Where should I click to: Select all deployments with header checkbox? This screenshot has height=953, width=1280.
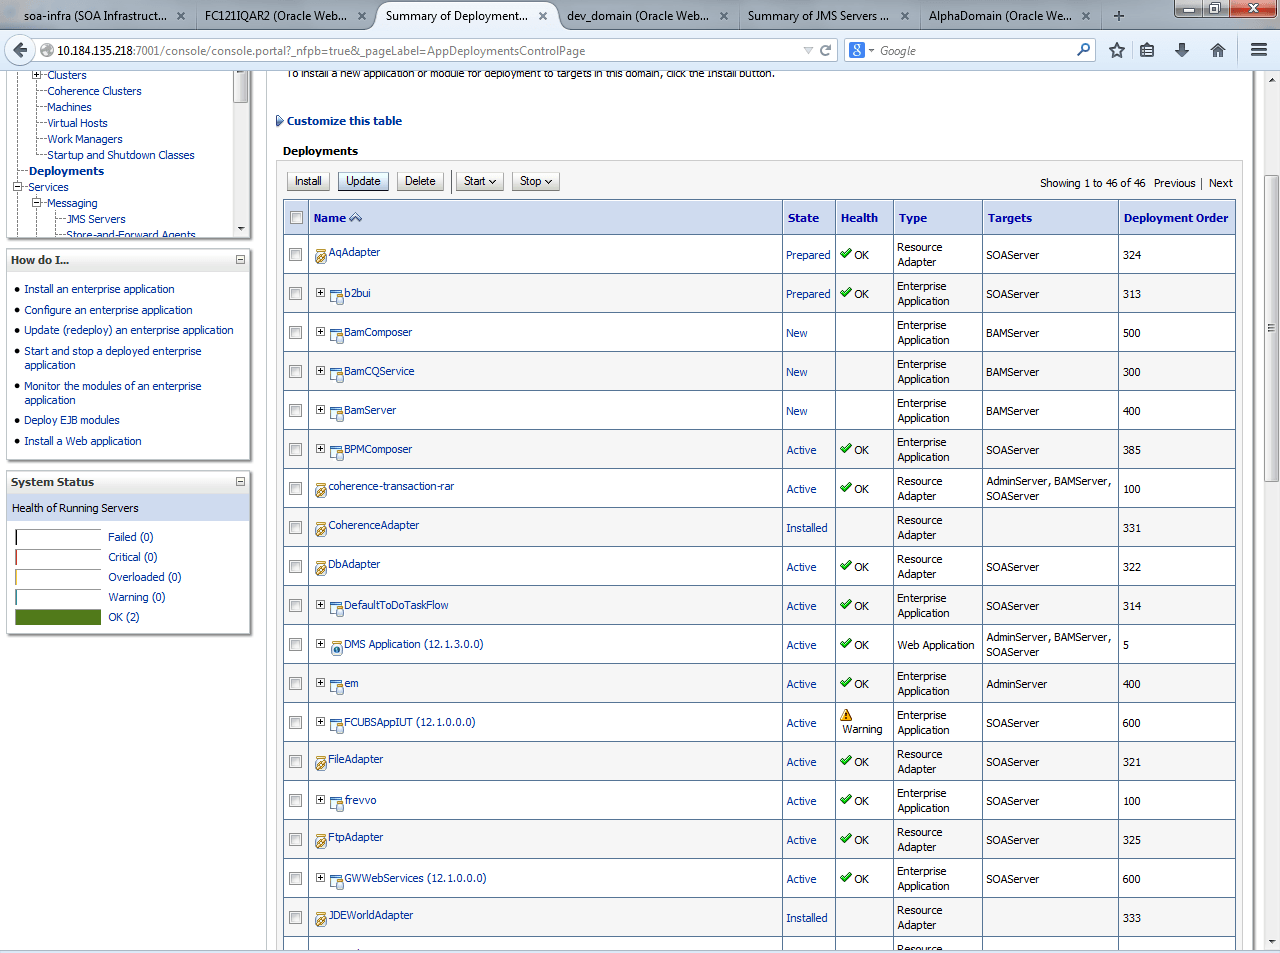(x=295, y=218)
